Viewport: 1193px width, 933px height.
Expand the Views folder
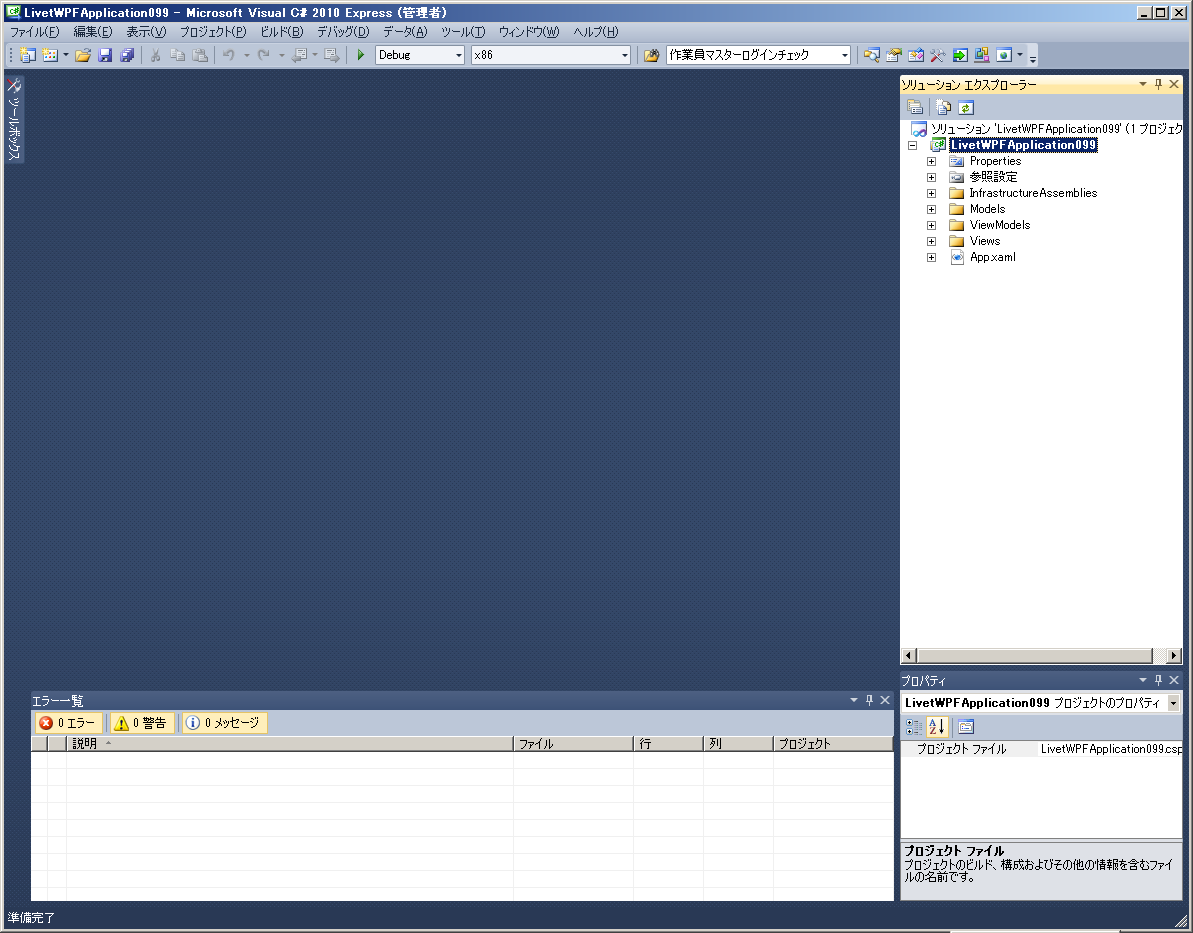931,241
